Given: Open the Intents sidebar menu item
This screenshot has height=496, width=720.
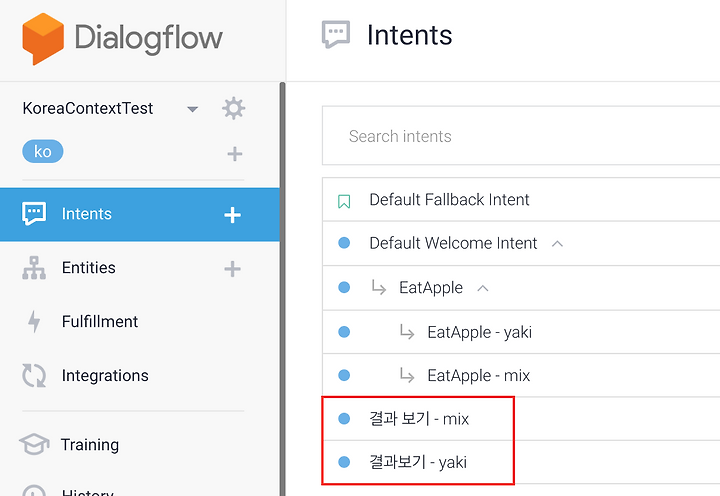Looking at the screenshot, I should [x=140, y=214].
